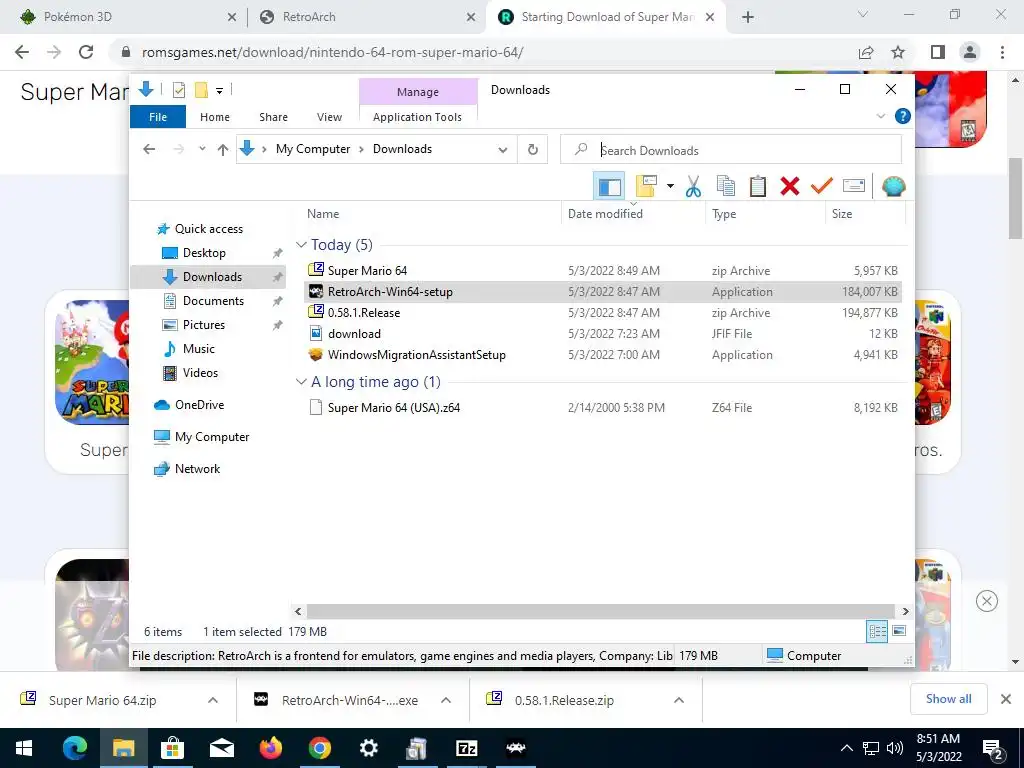The image size is (1024, 768).
Task: Click the New folder toolbar icon
Action: coord(646,187)
